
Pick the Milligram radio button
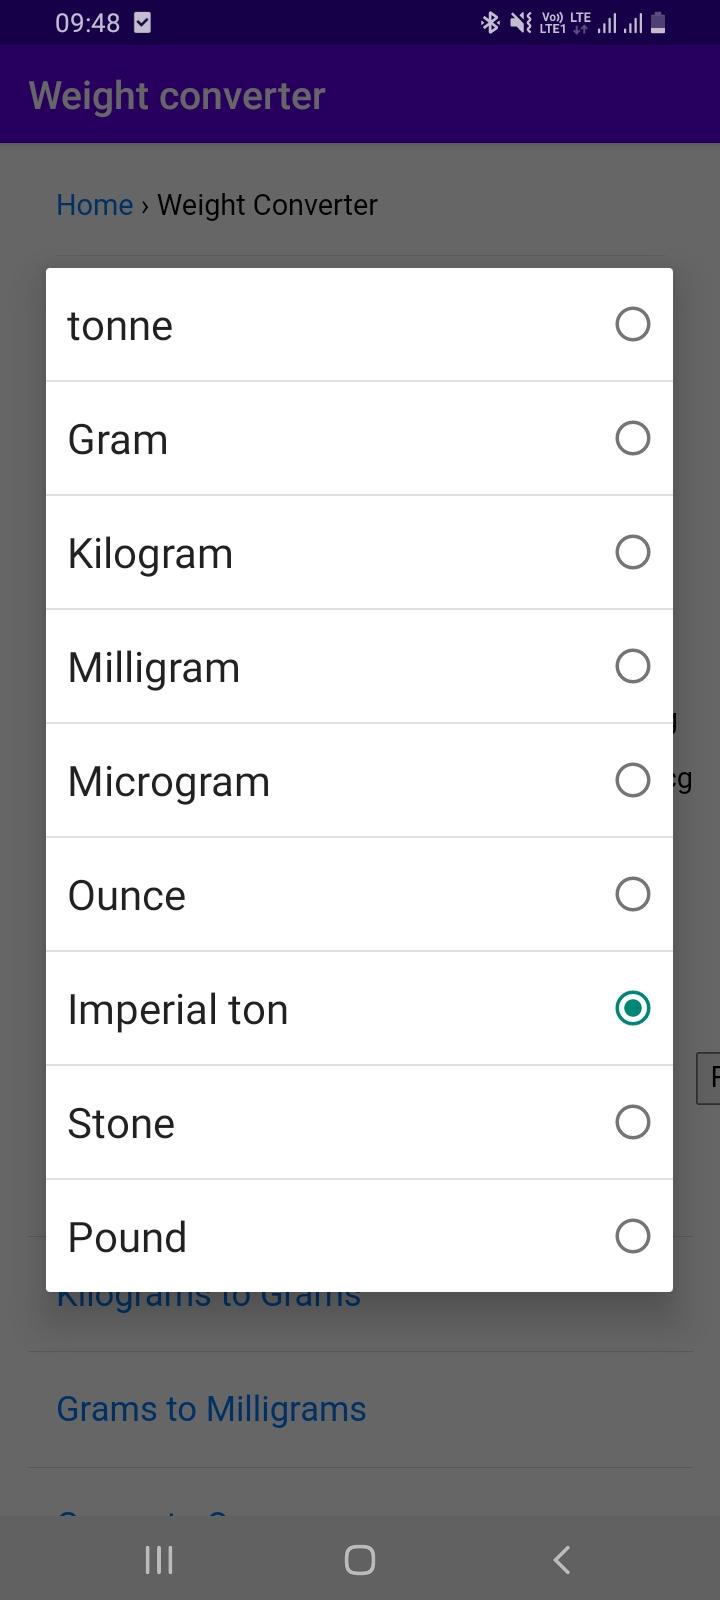point(632,666)
